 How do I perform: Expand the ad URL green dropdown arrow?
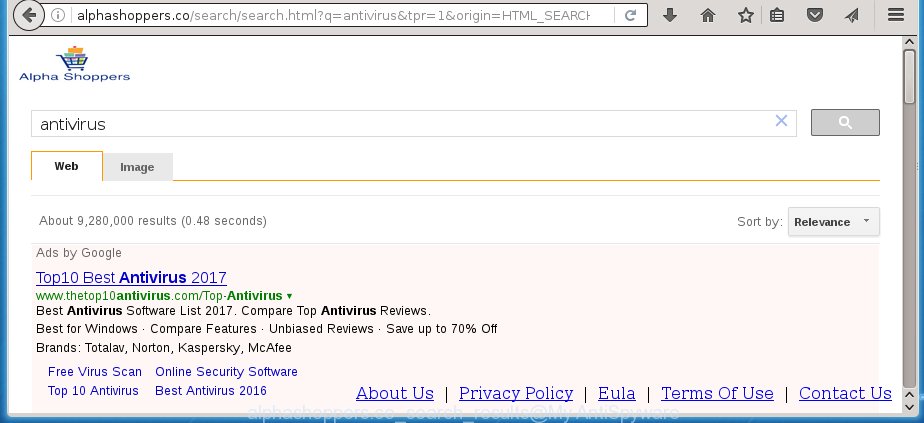(x=289, y=296)
